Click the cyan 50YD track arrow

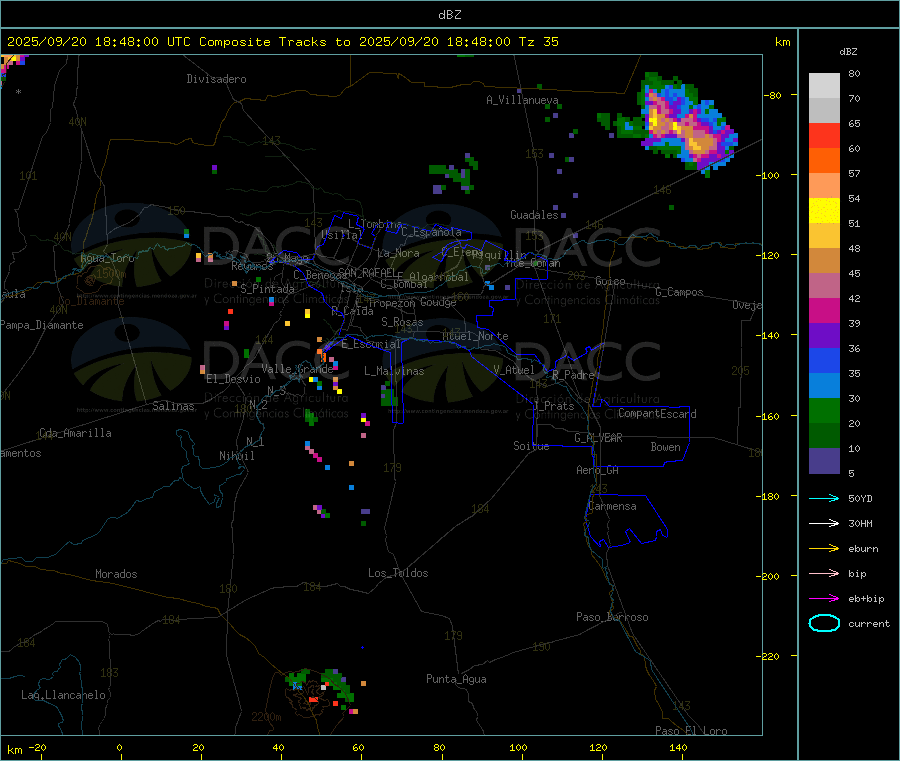point(824,498)
